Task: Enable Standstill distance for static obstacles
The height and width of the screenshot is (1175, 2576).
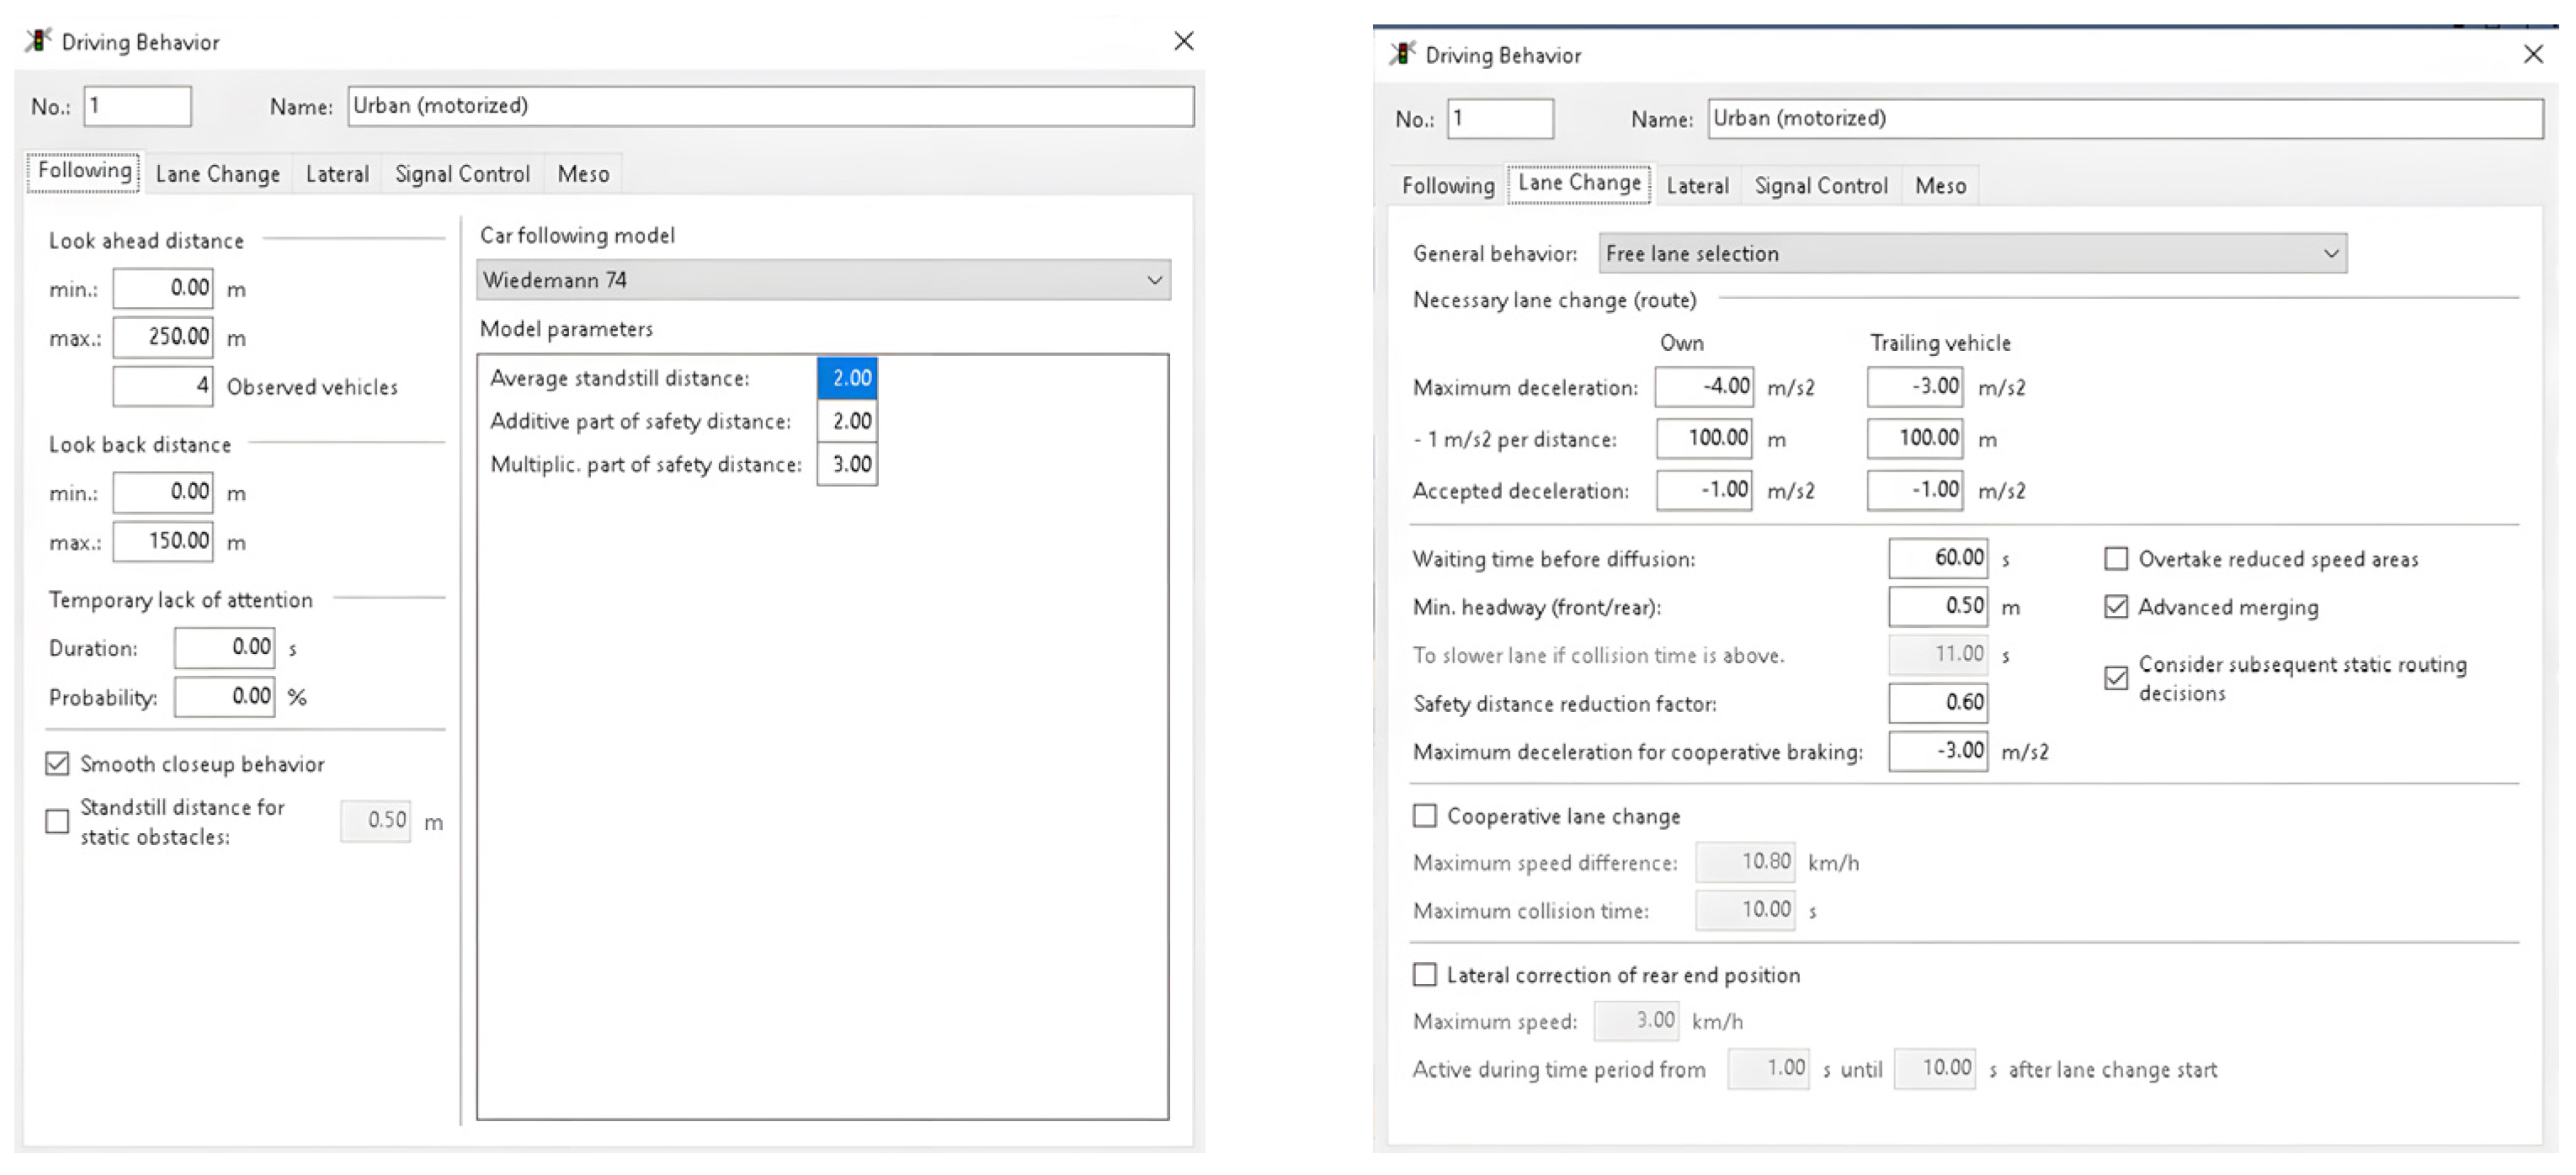Action: pyautogui.click(x=58, y=821)
